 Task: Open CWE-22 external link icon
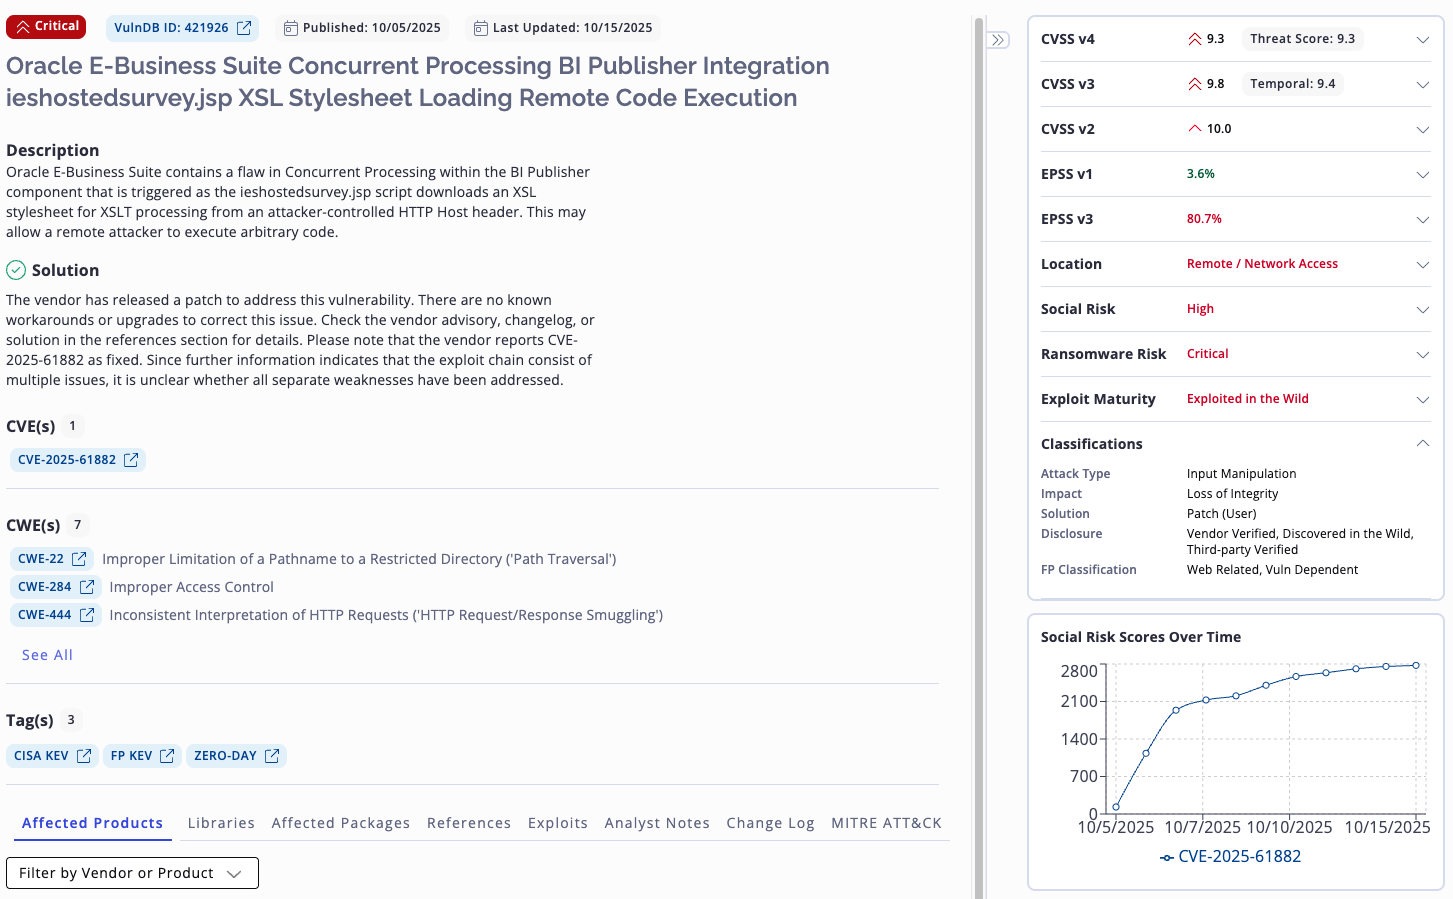point(79,559)
